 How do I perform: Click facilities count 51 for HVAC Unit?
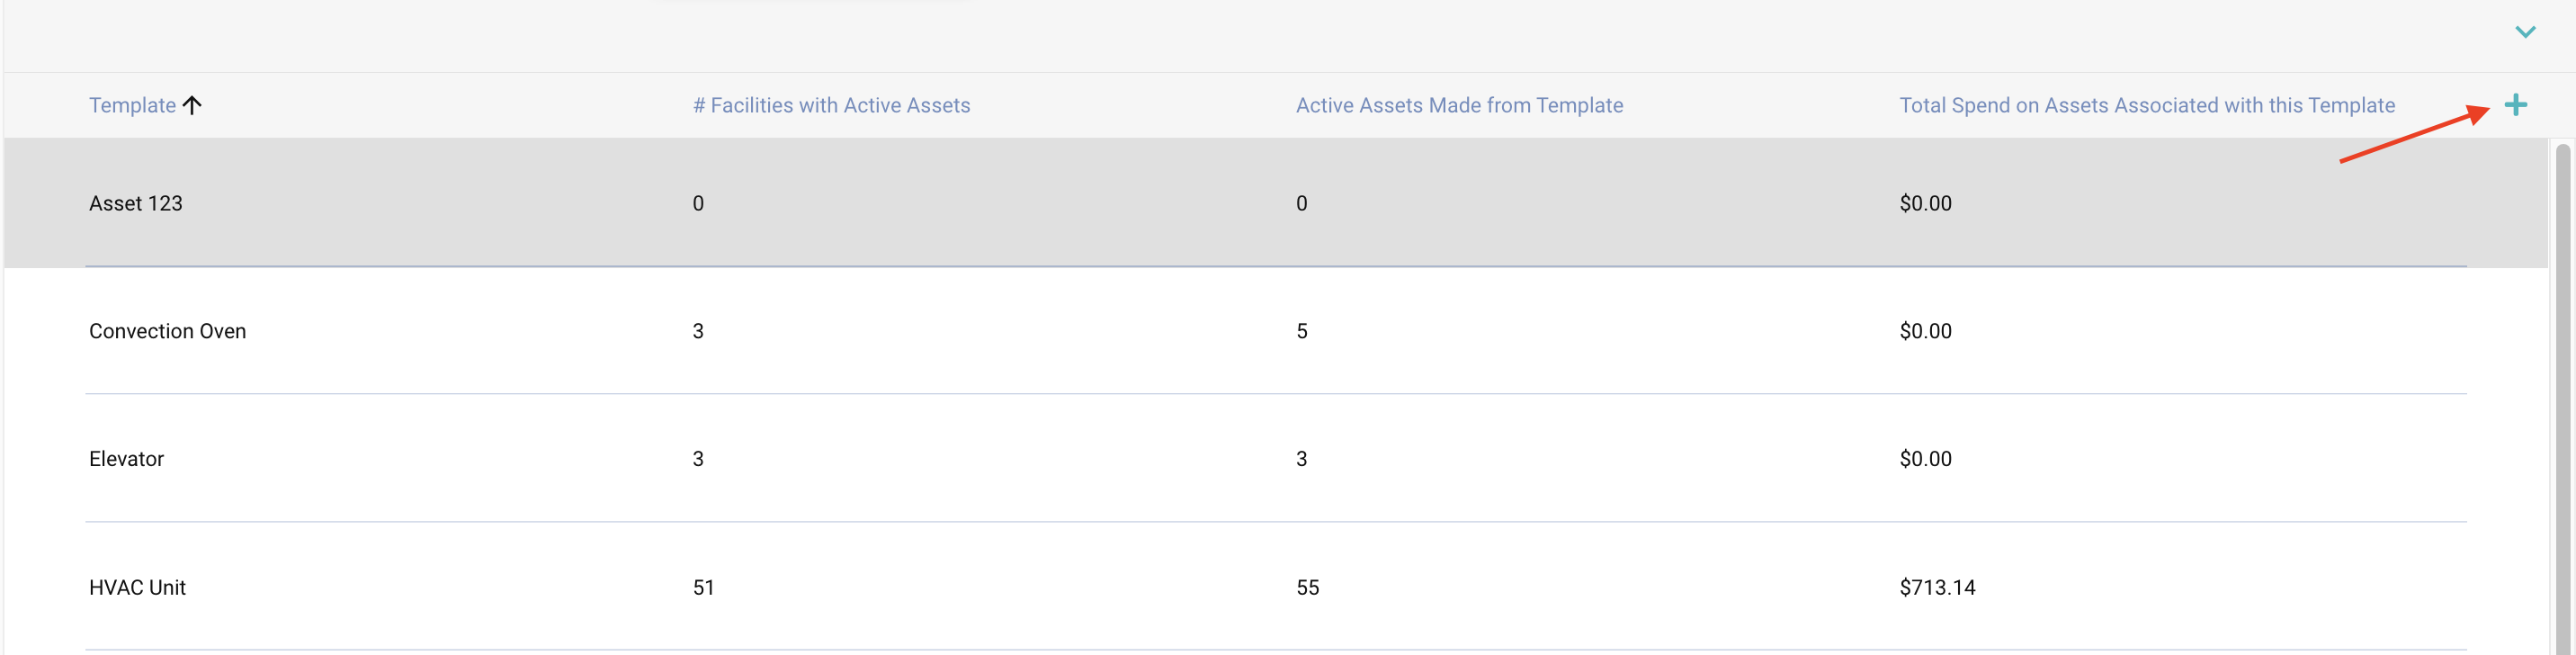tap(703, 587)
